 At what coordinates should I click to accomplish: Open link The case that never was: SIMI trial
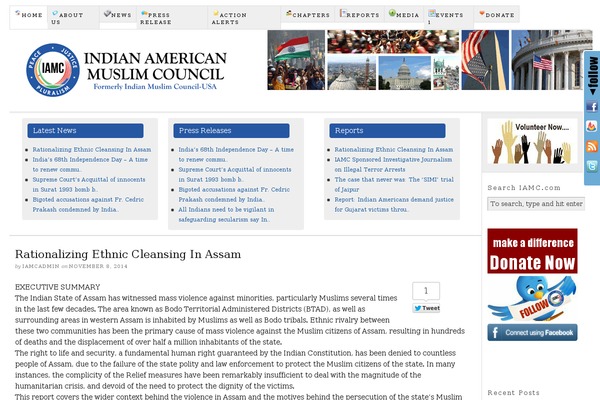click(x=394, y=184)
